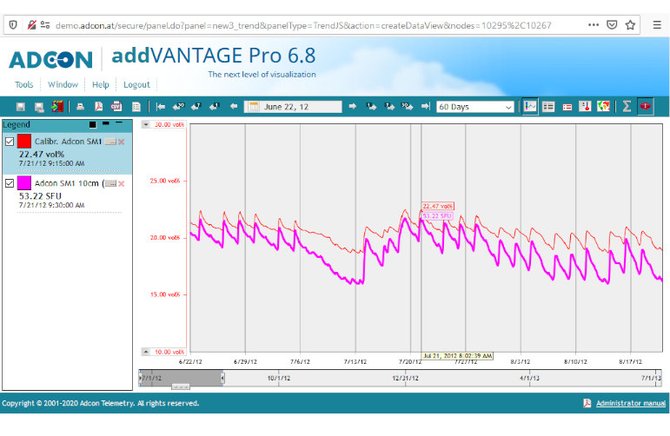Switch to the trend chart view icon

pyautogui.click(x=530, y=106)
